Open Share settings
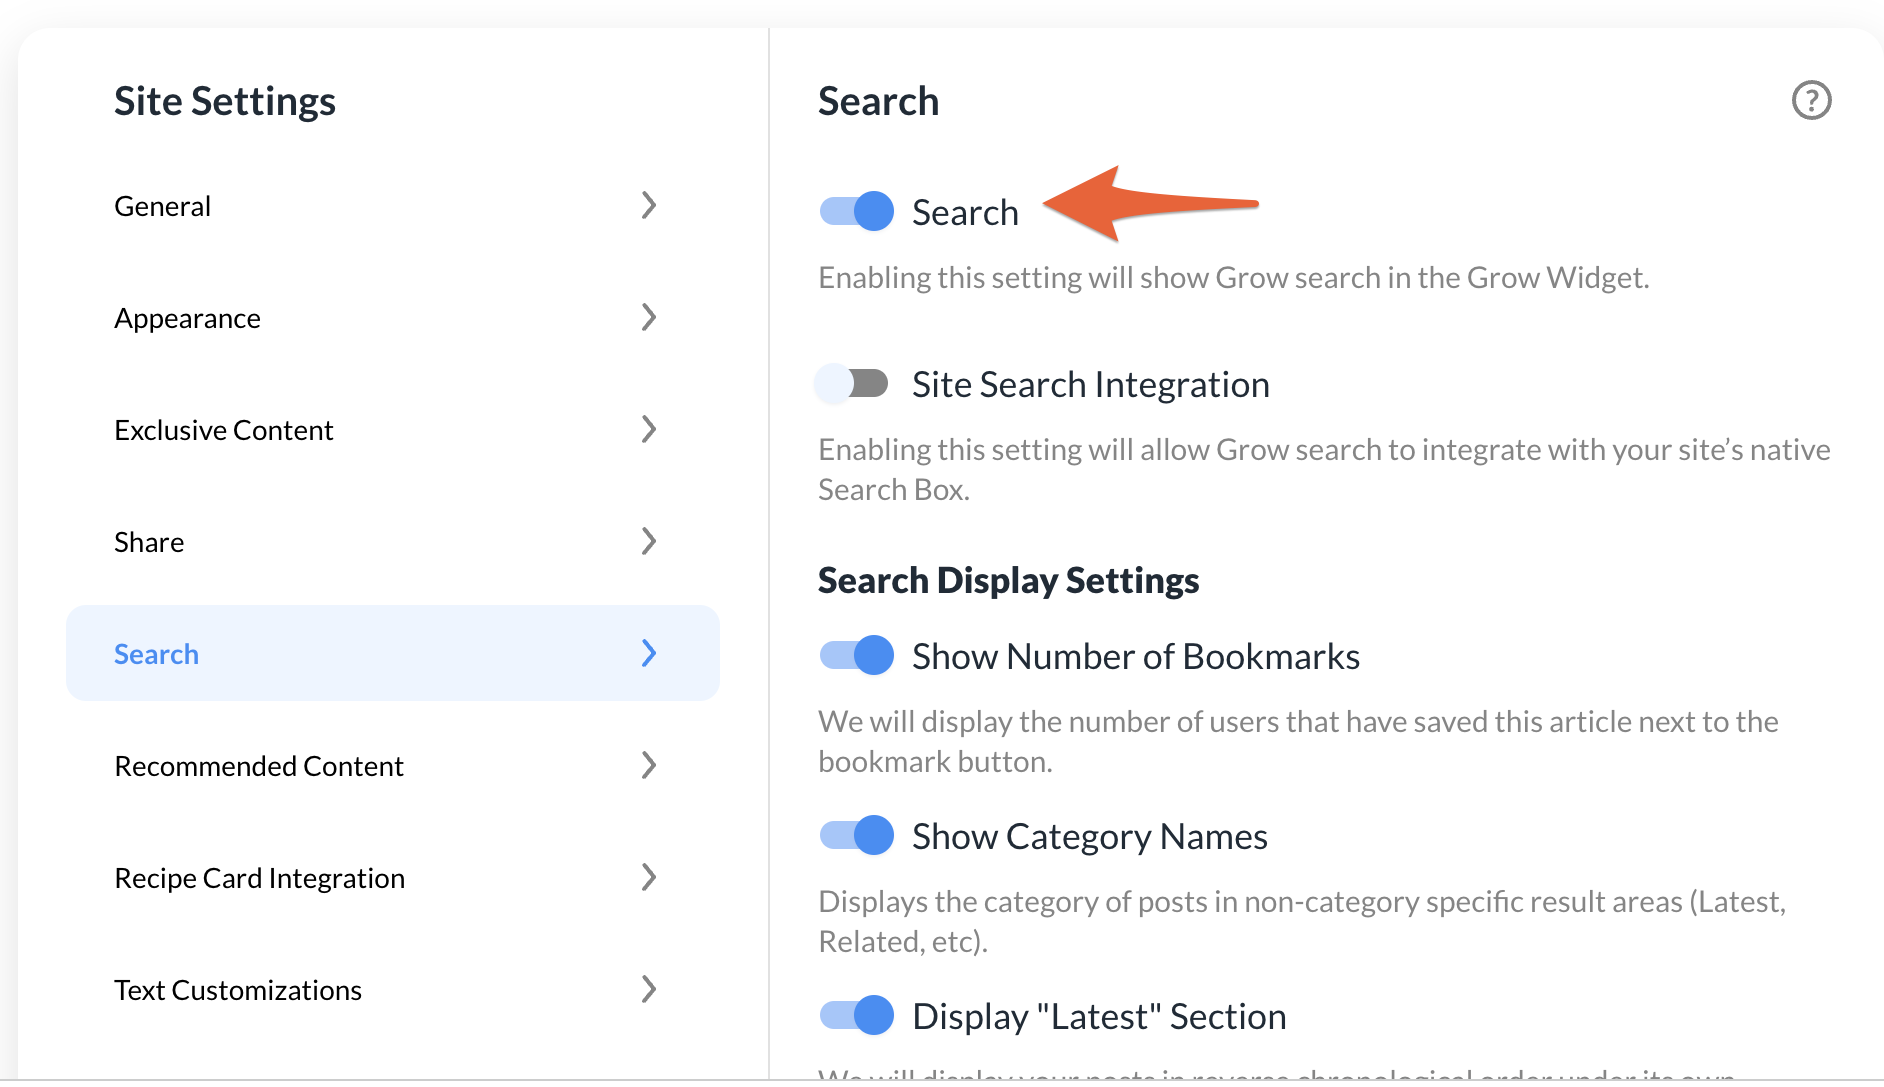Image resolution: width=1884 pixels, height=1087 pixels. 393,542
